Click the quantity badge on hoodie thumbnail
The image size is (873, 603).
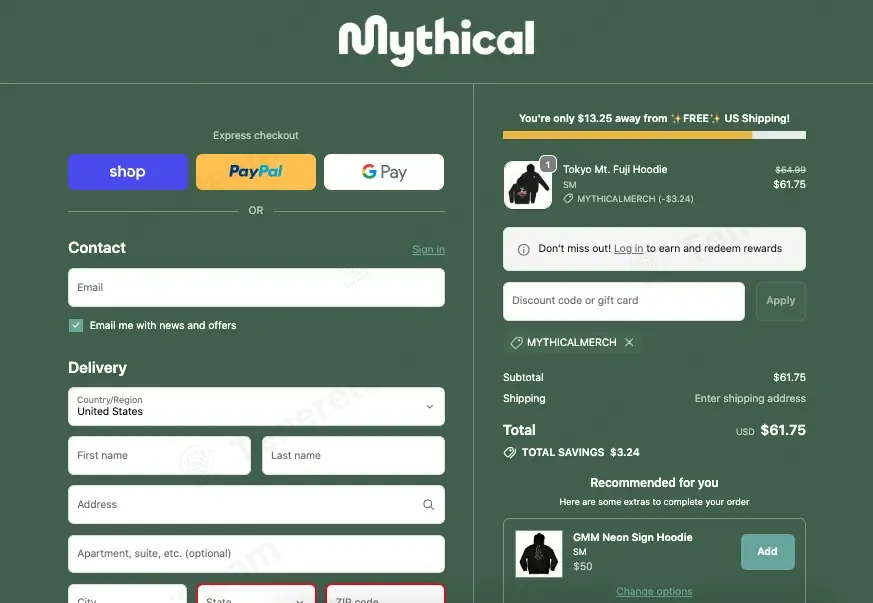[x=548, y=164]
